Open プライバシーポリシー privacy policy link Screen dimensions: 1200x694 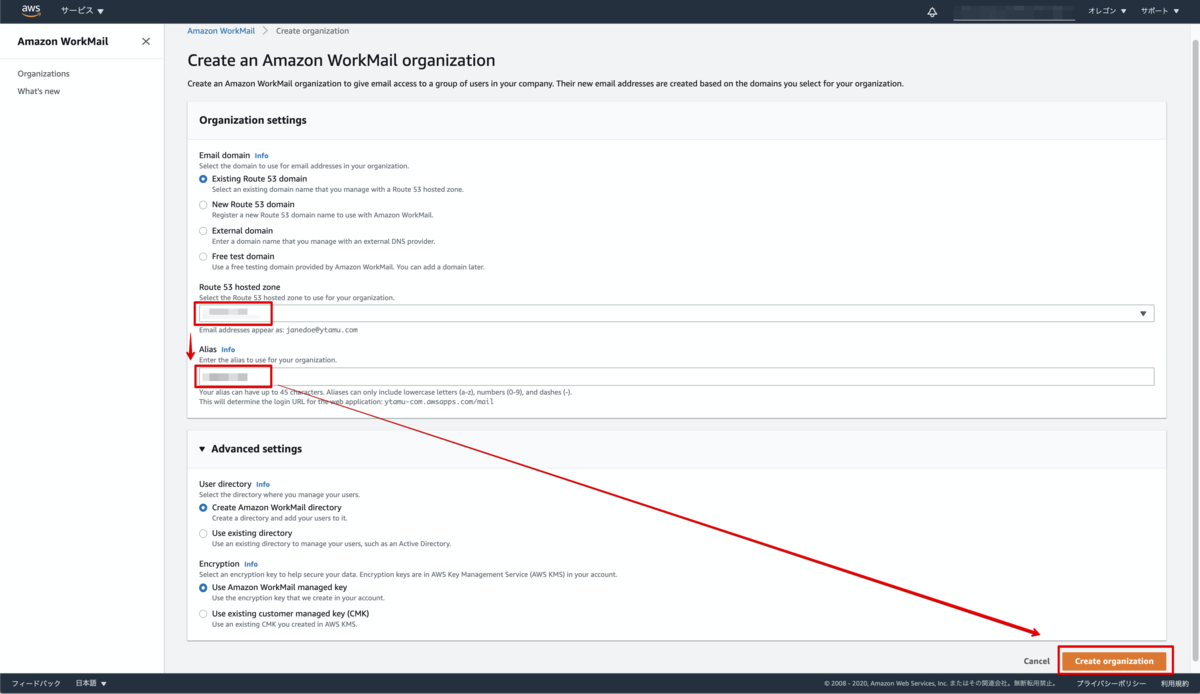click(x=1110, y=684)
